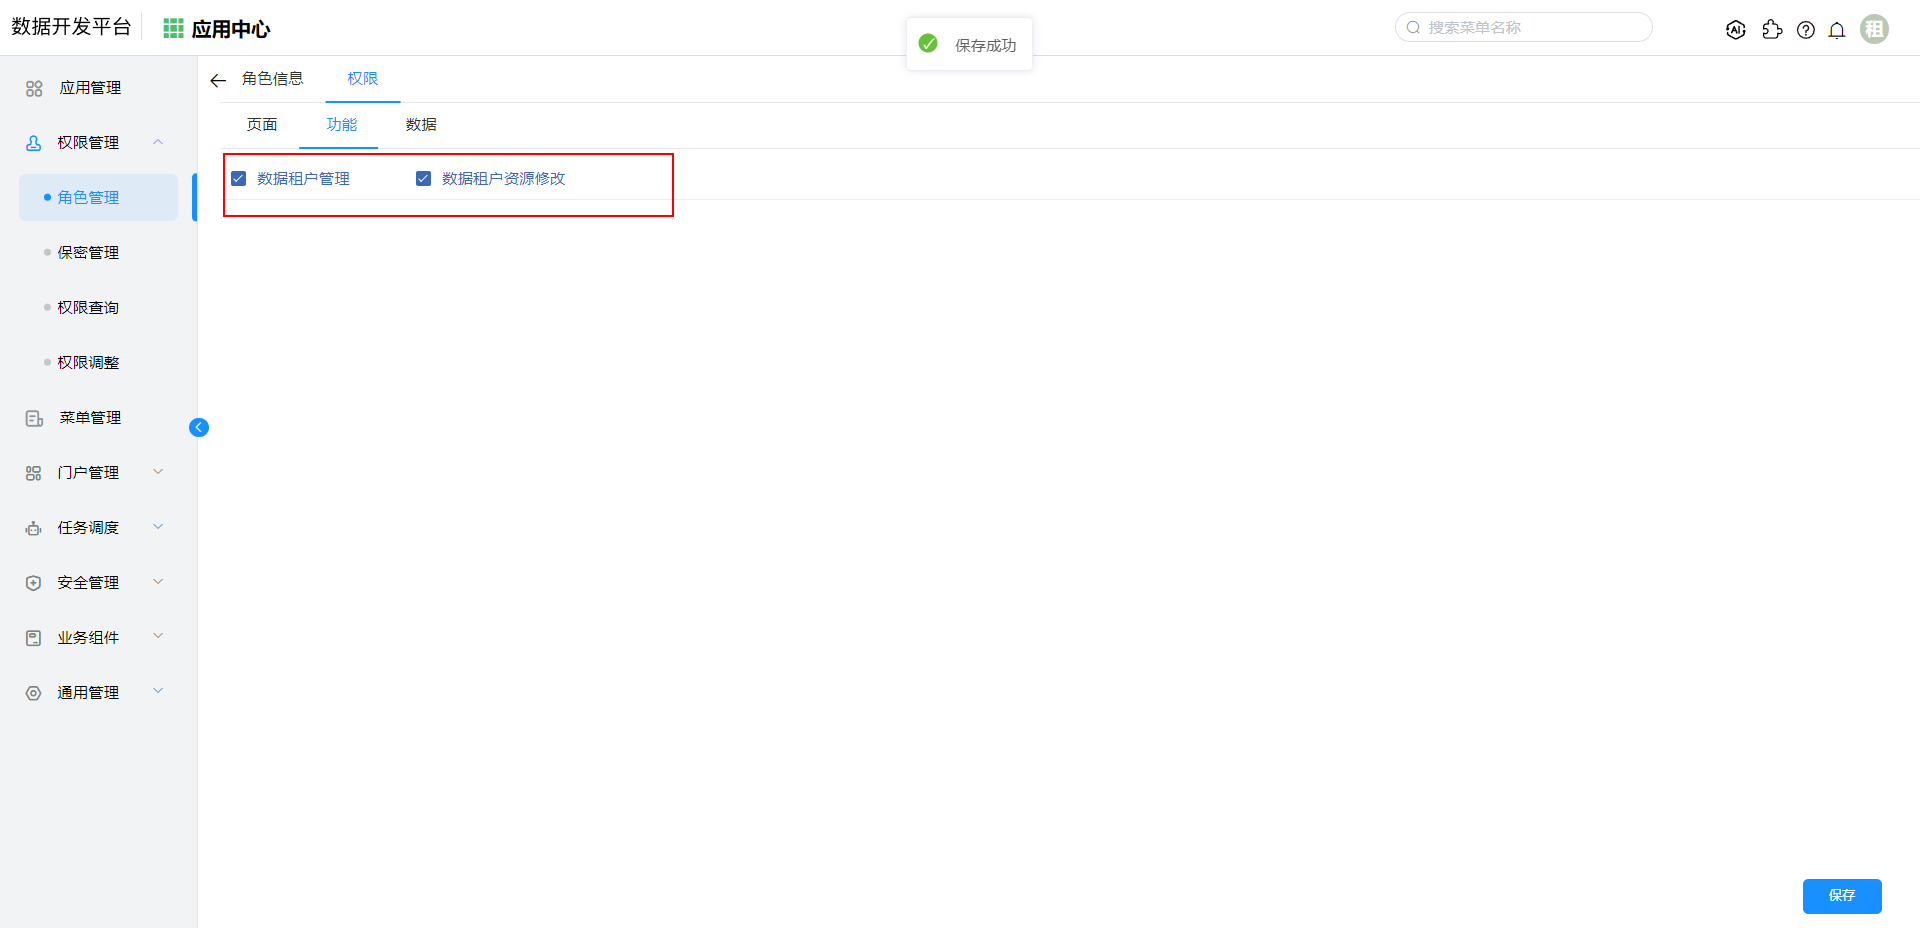1920x928 pixels.
Task: Switch to the 数据 tab
Action: pos(421,125)
